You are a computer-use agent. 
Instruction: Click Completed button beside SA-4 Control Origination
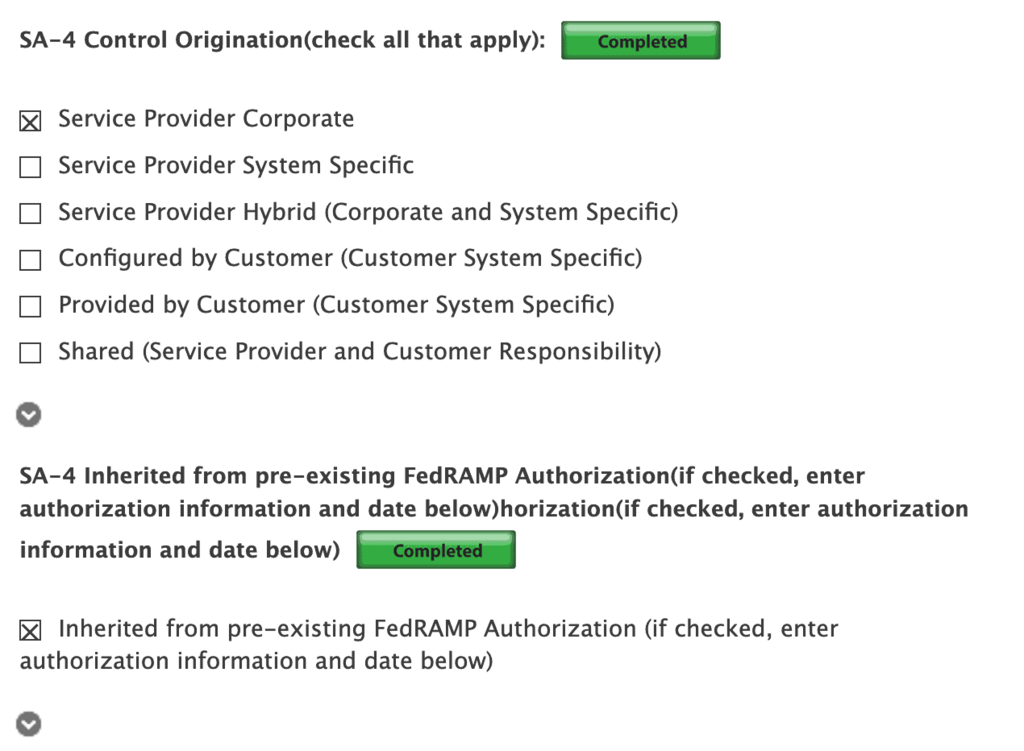pos(641,42)
